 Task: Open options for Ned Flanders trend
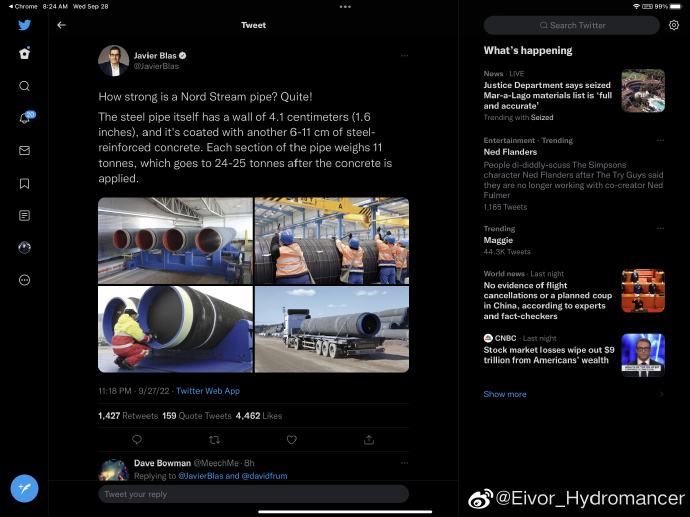[660, 140]
